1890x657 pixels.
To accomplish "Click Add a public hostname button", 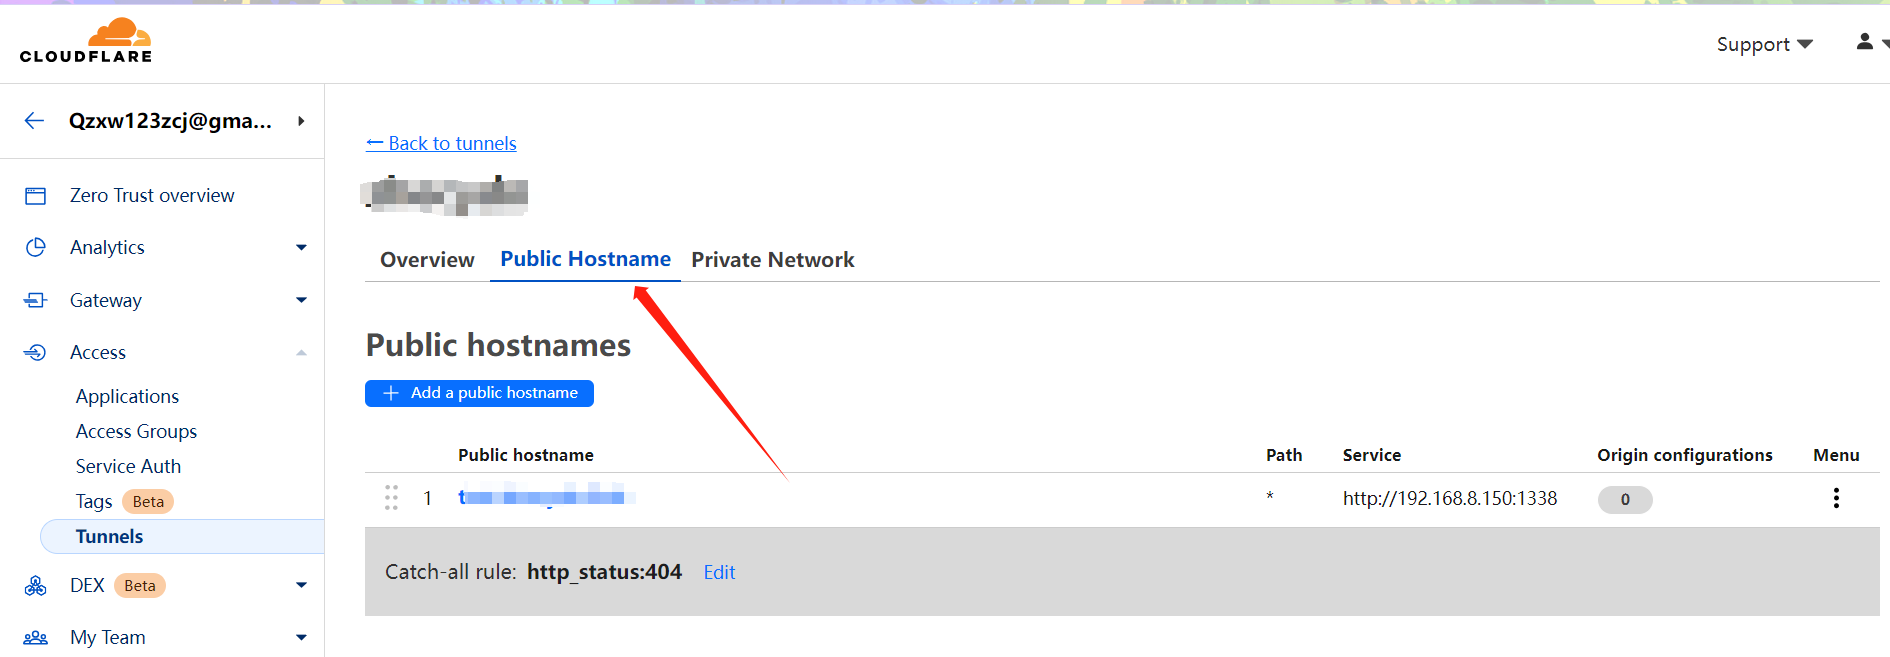I will click(479, 393).
